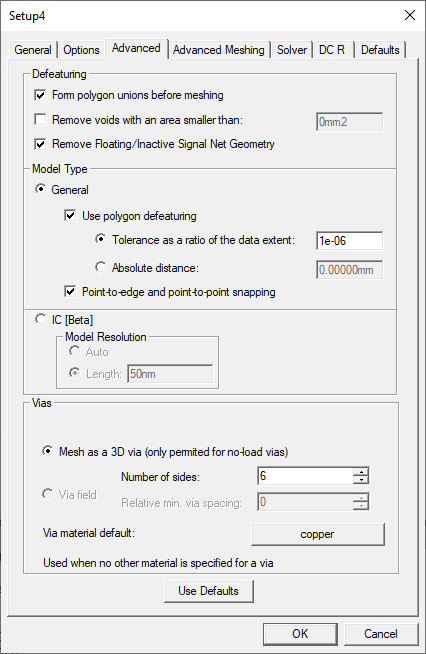Switch to the General tab
Image resolution: width=426 pixels, height=654 pixels.
click(33, 50)
